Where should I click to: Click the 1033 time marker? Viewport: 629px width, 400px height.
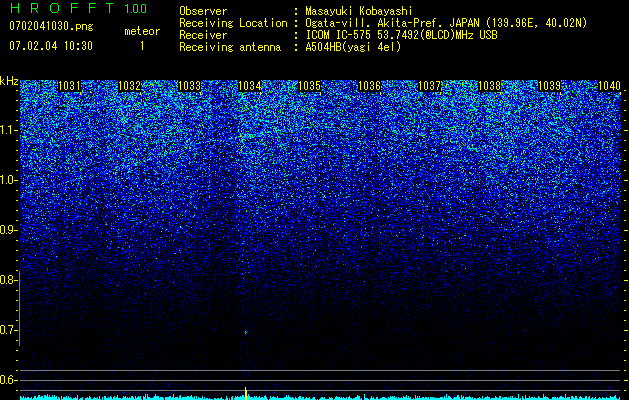pos(189,86)
